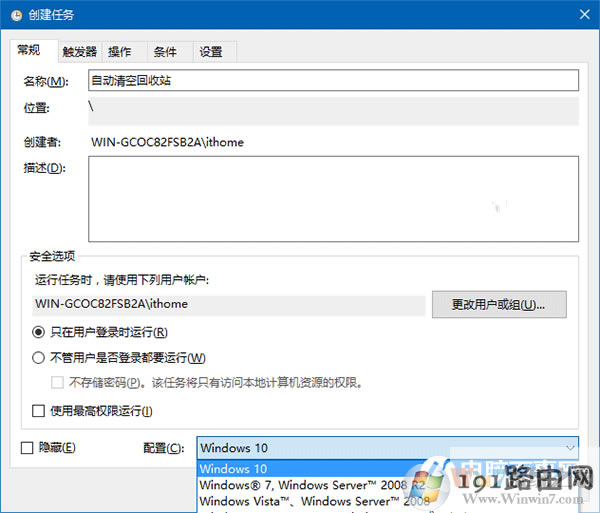Click the clock icon in the title bar

17,15
